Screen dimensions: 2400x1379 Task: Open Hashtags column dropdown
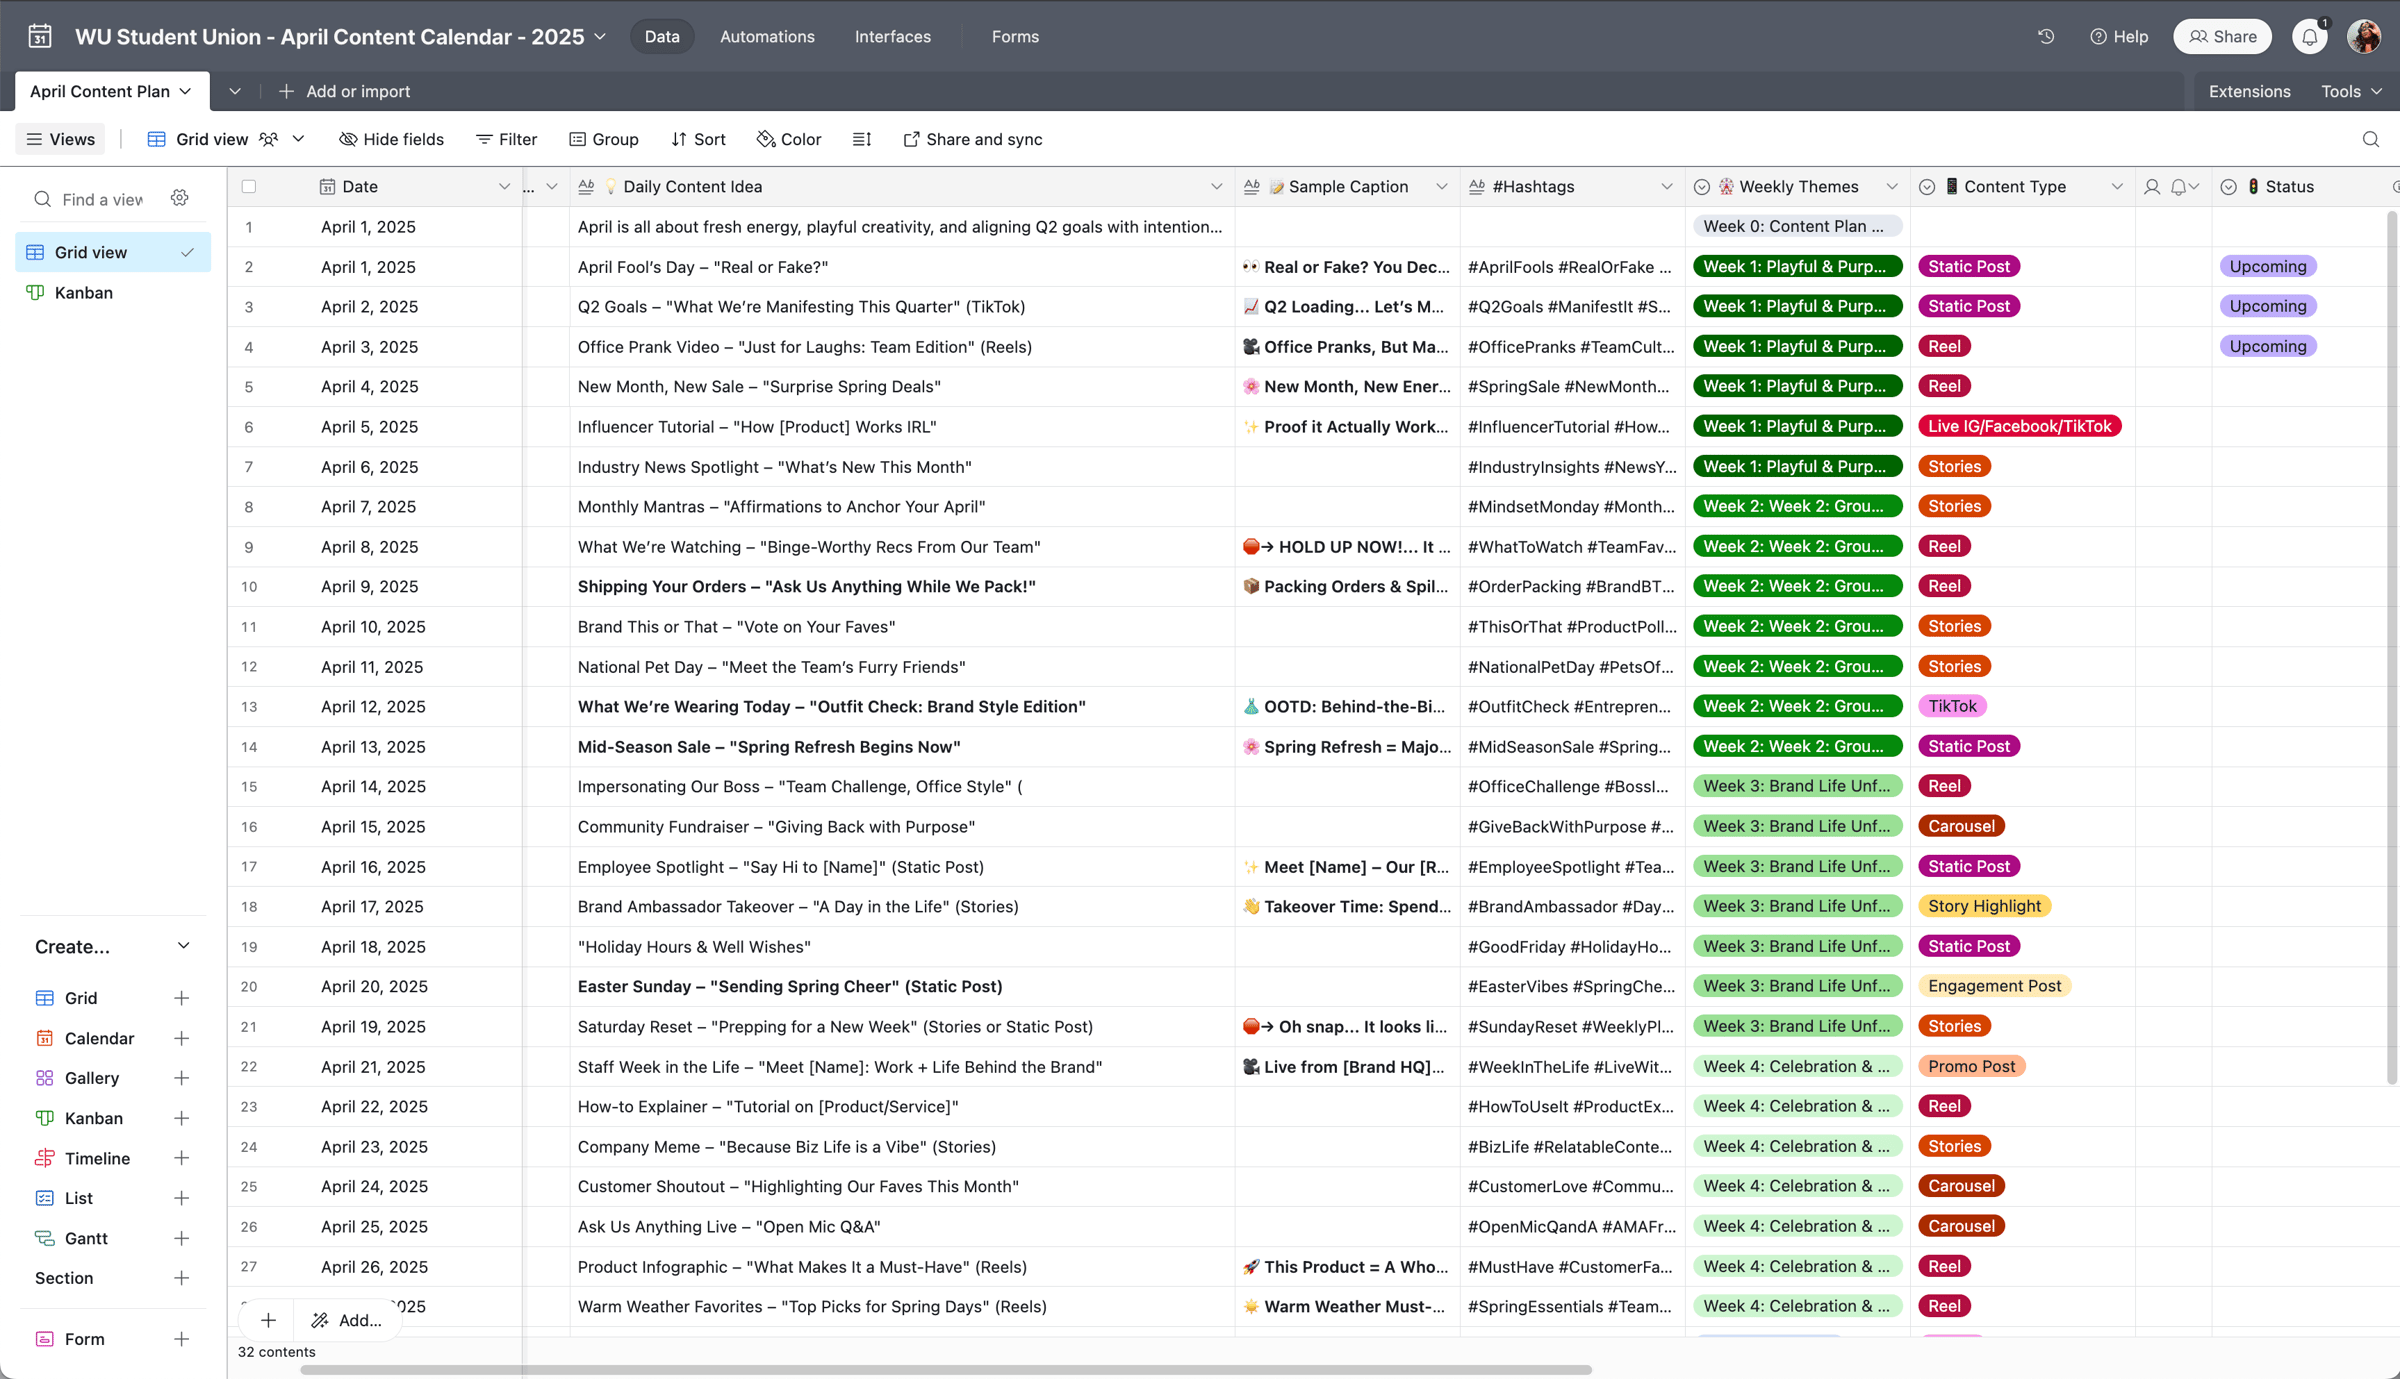pos(1666,187)
